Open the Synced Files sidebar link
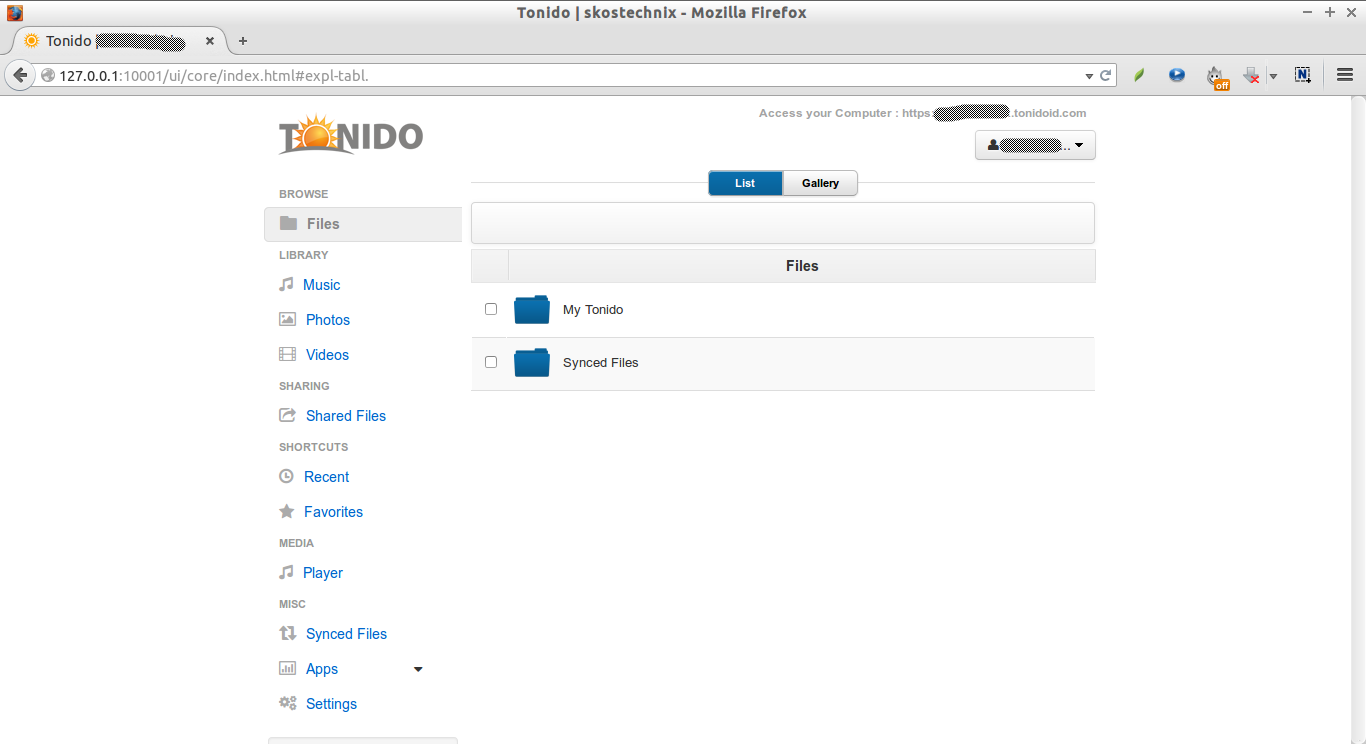The height and width of the screenshot is (744, 1366). click(x=346, y=634)
